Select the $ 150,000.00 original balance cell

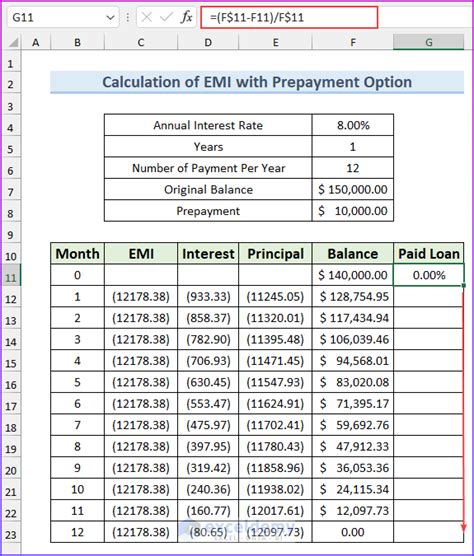click(353, 189)
